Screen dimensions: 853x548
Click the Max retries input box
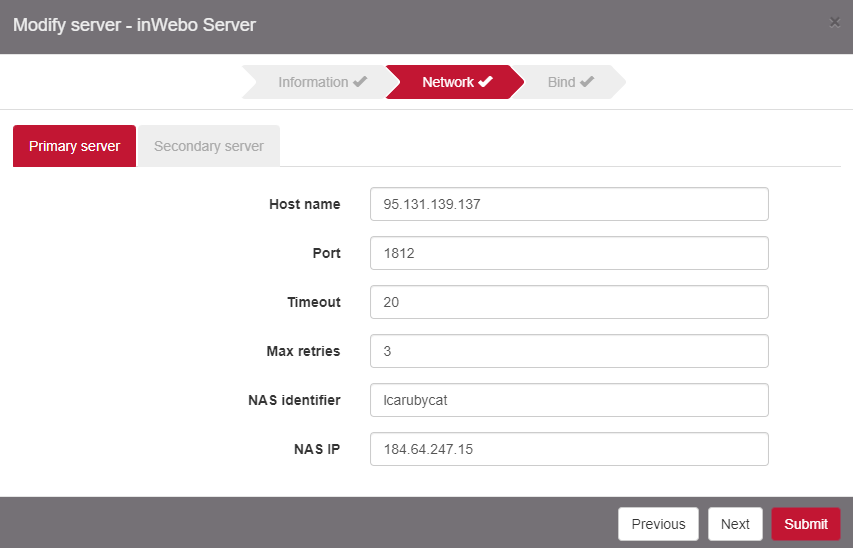click(568, 351)
